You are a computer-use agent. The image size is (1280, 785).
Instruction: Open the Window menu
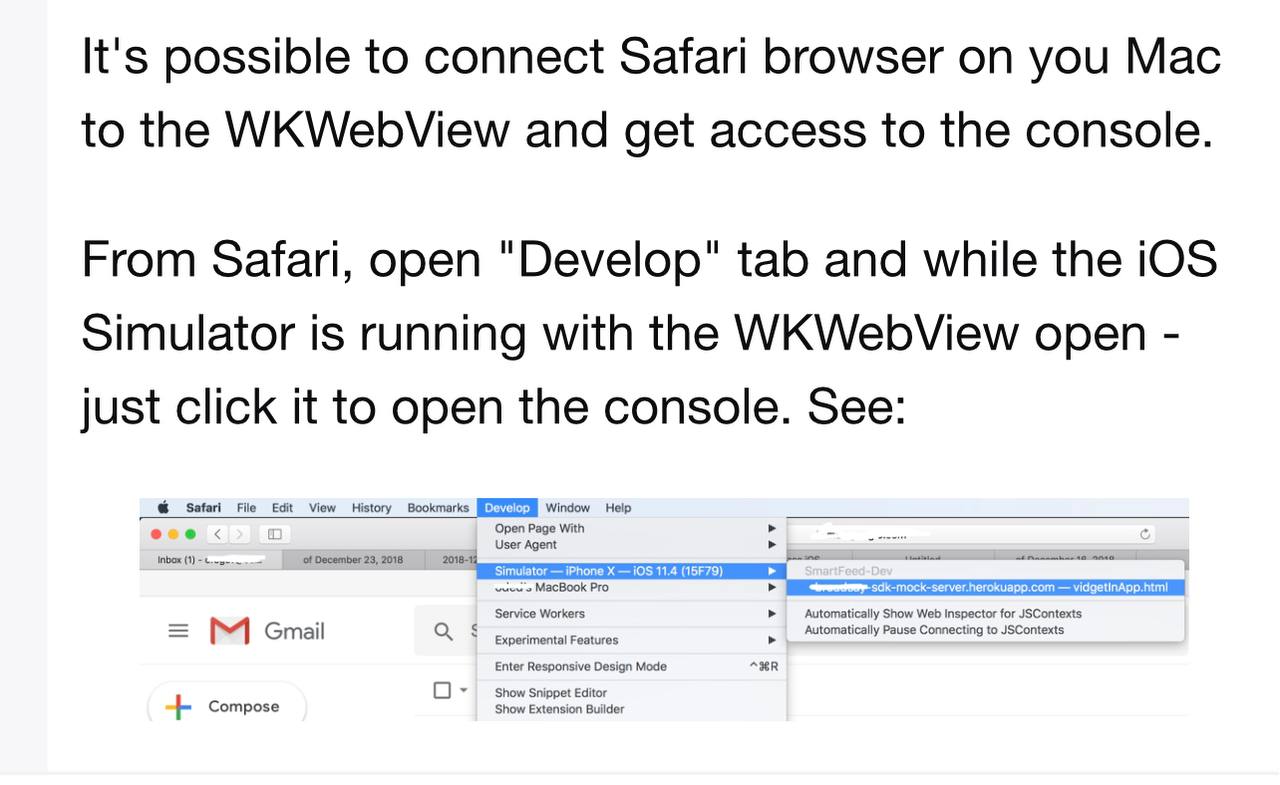pyautogui.click(x=568, y=508)
